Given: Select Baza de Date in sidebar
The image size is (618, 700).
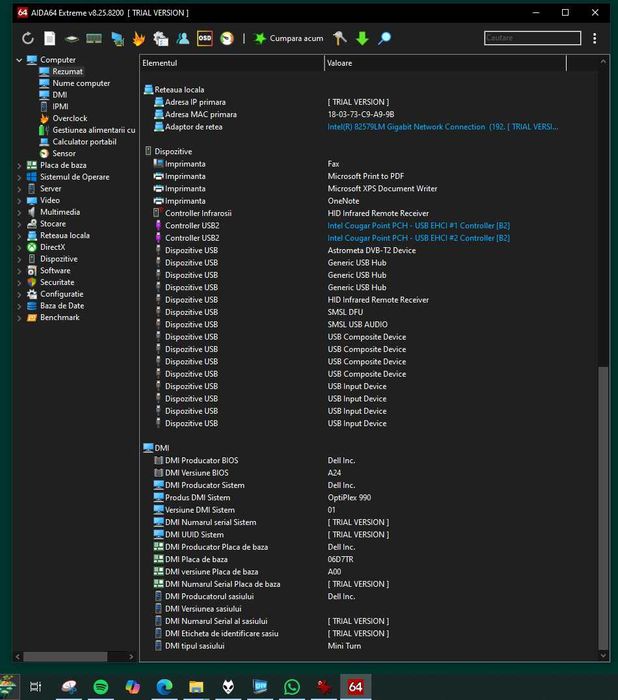Looking at the screenshot, I should point(62,306).
